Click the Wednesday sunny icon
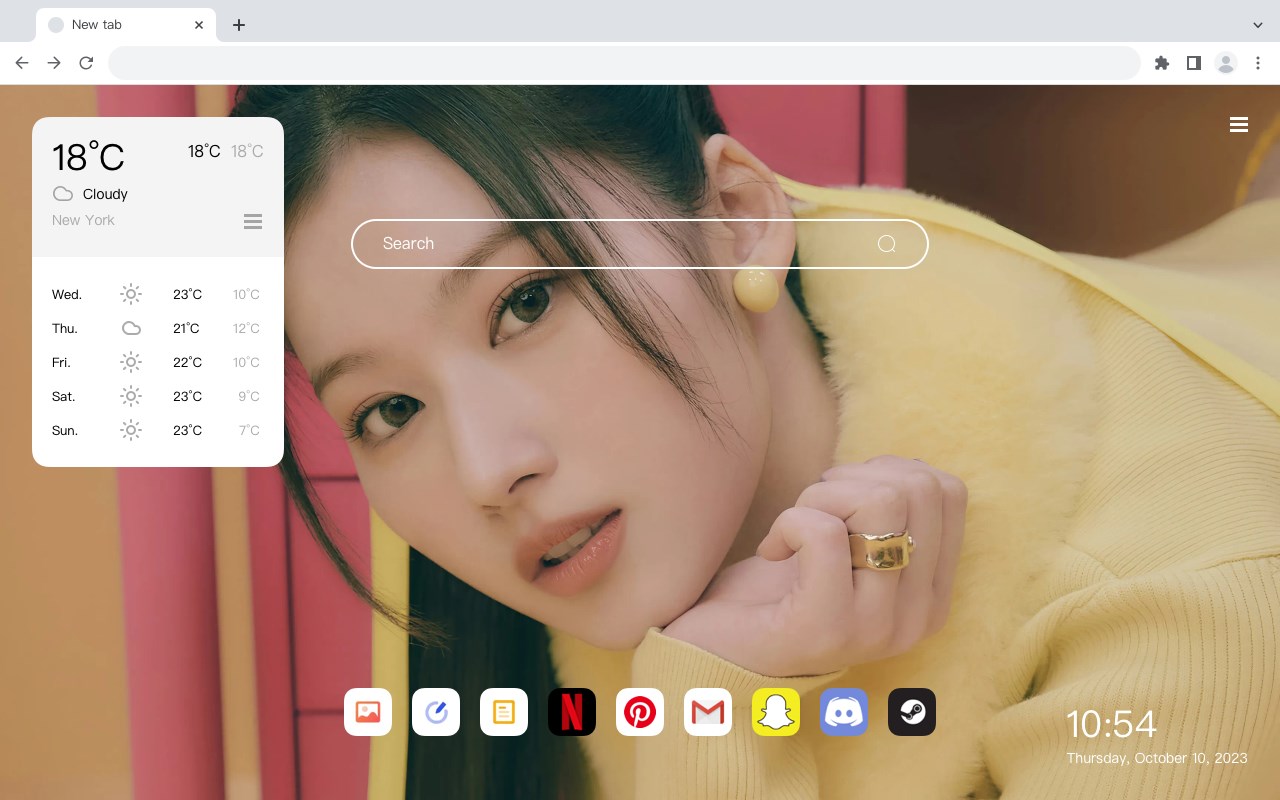The width and height of the screenshot is (1280, 800). click(131, 294)
